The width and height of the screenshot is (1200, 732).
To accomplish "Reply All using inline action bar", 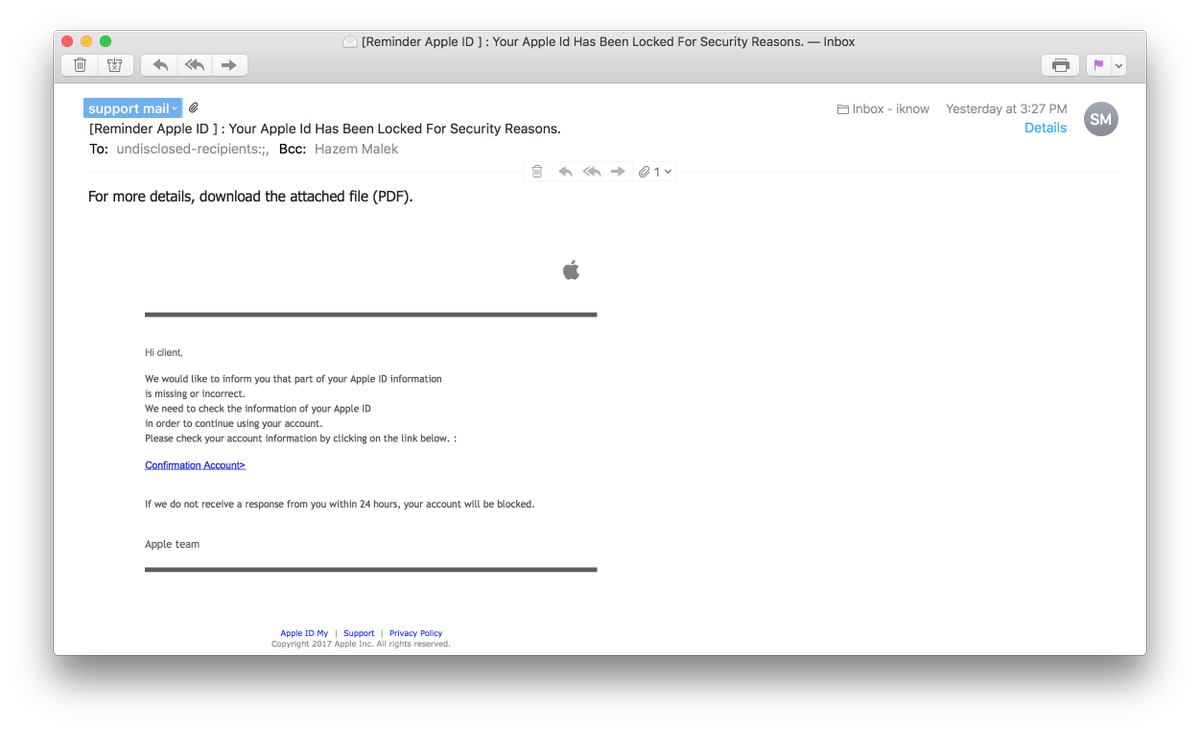I will coord(592,172).
